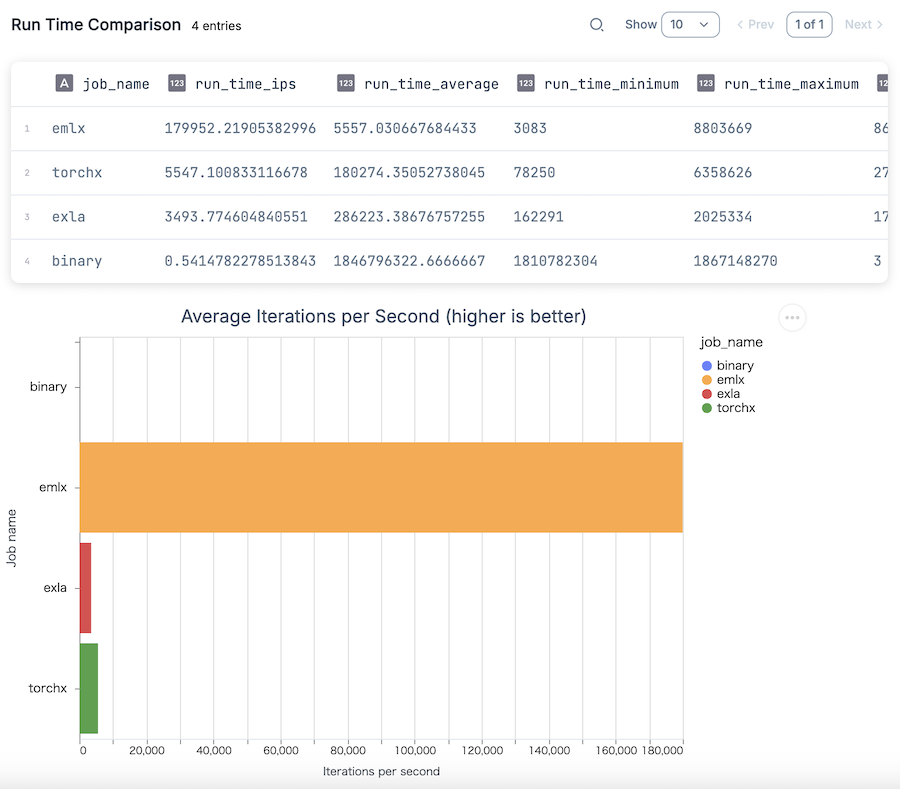This screenshot has width=900, height=789.
Task: Select the orange emlx bar
Action: [x=381, y=487]
